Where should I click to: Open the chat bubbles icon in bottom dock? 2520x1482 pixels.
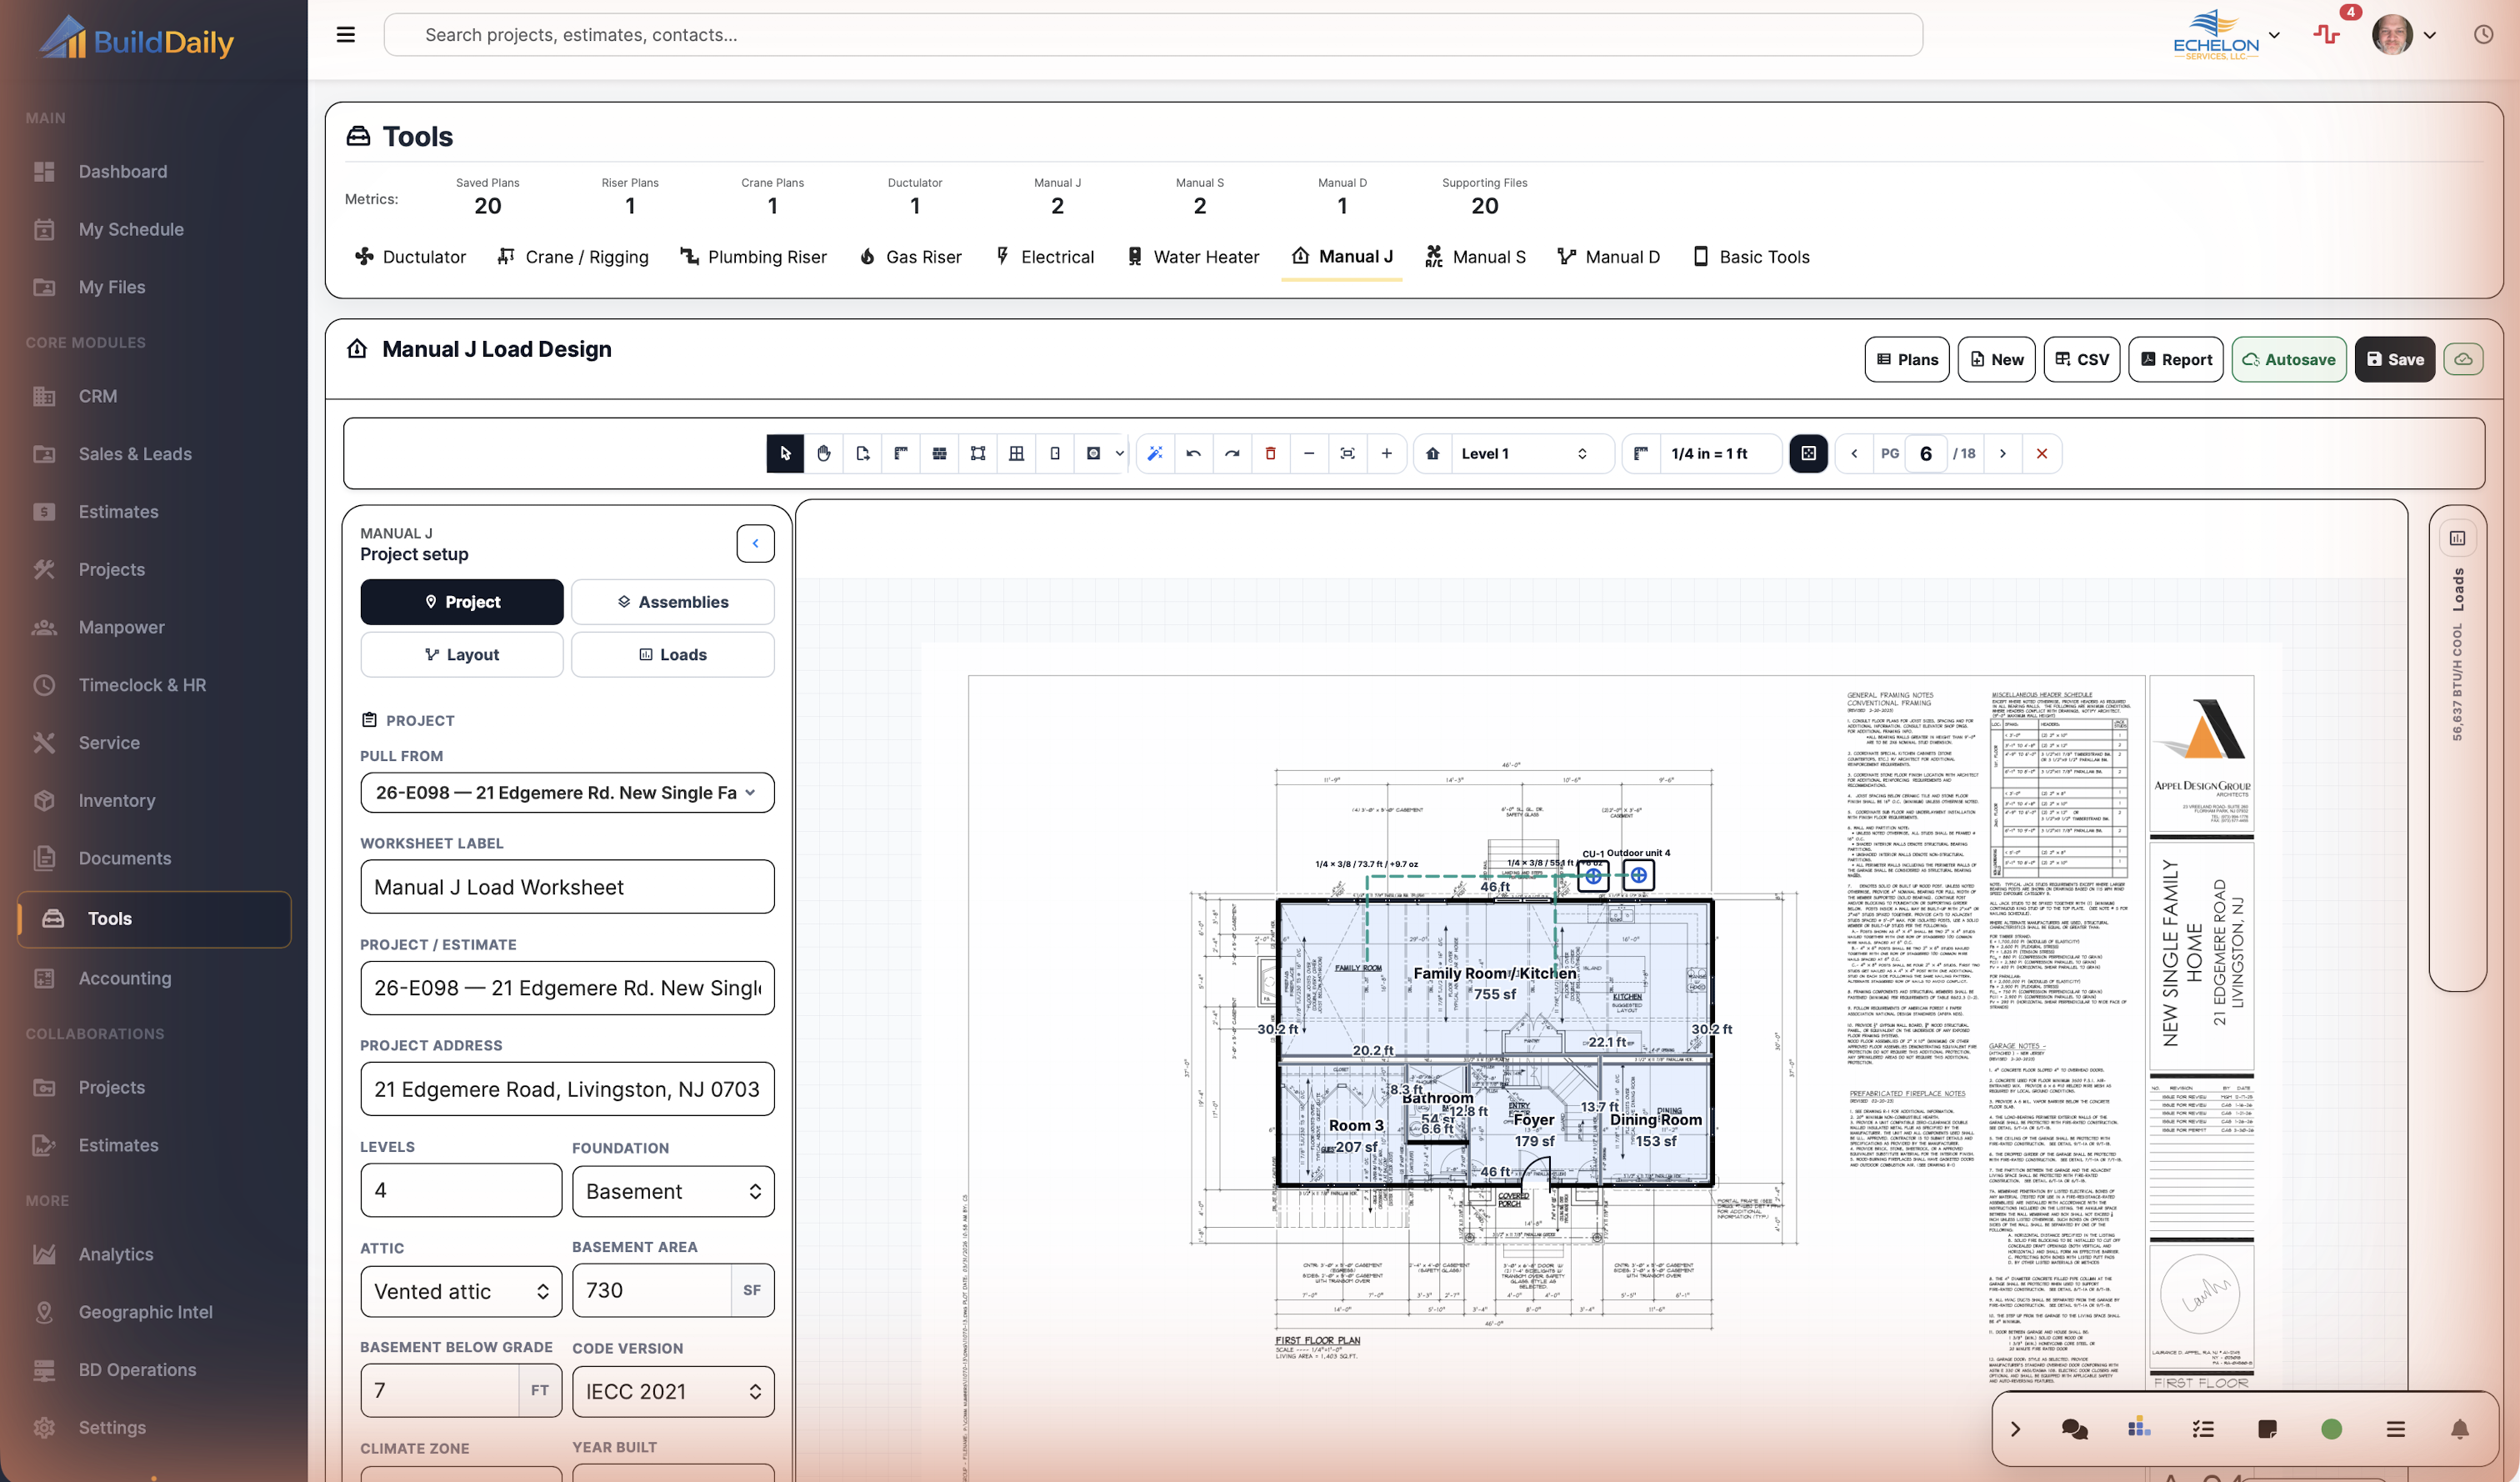click(x=2074, y=1429)
